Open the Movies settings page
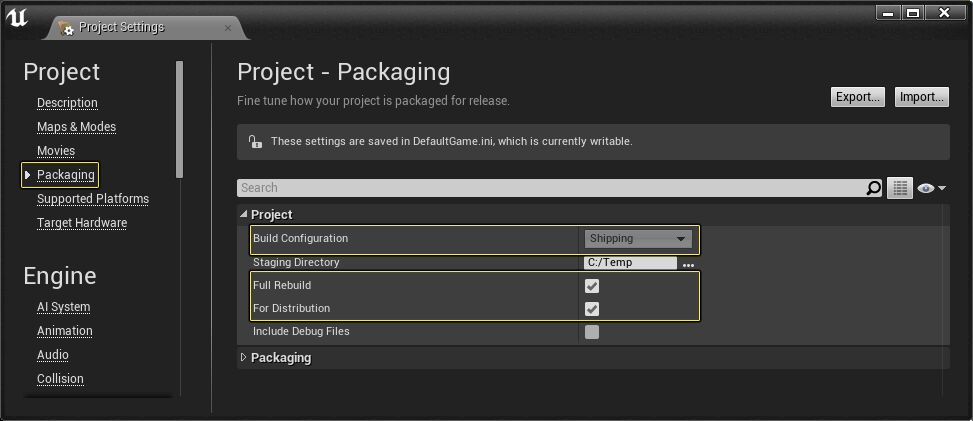 pyautogui.click(x=56, y=151)
